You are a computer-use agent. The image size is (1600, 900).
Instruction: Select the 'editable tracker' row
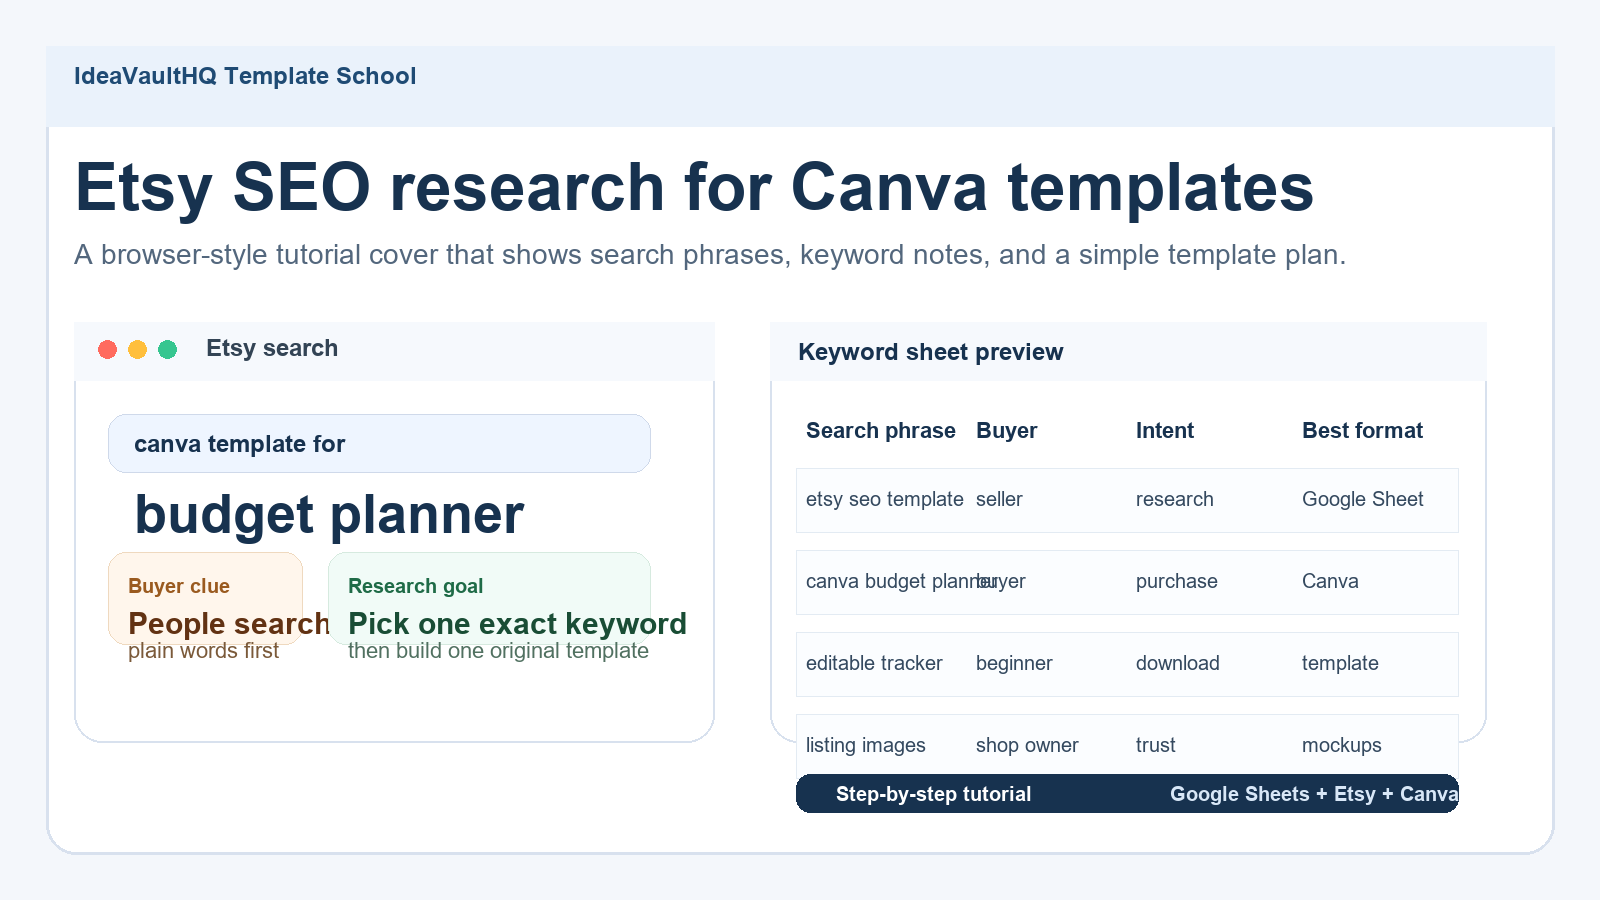[x=1127, y=664]
